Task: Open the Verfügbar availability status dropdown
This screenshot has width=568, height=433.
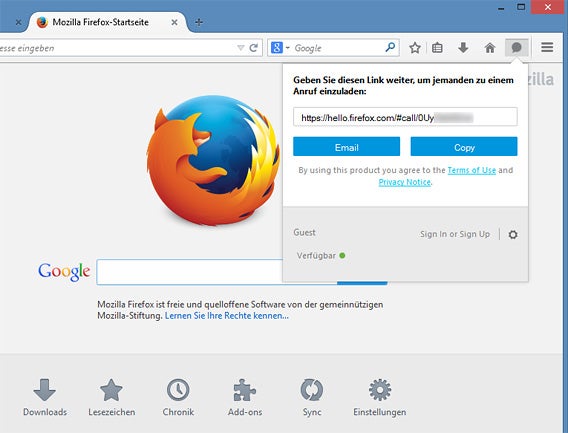Action: click(x=321, y=255)
